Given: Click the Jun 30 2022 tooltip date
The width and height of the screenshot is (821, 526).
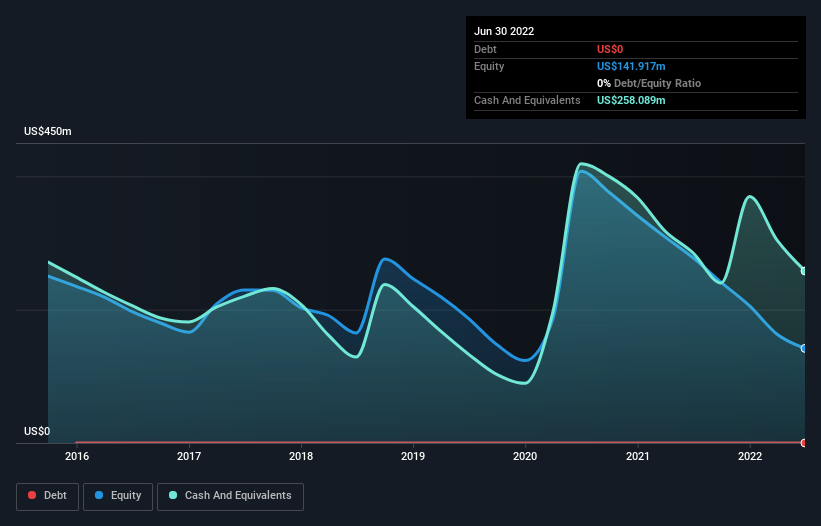Looking at the screenshot, I should (504, 31).
